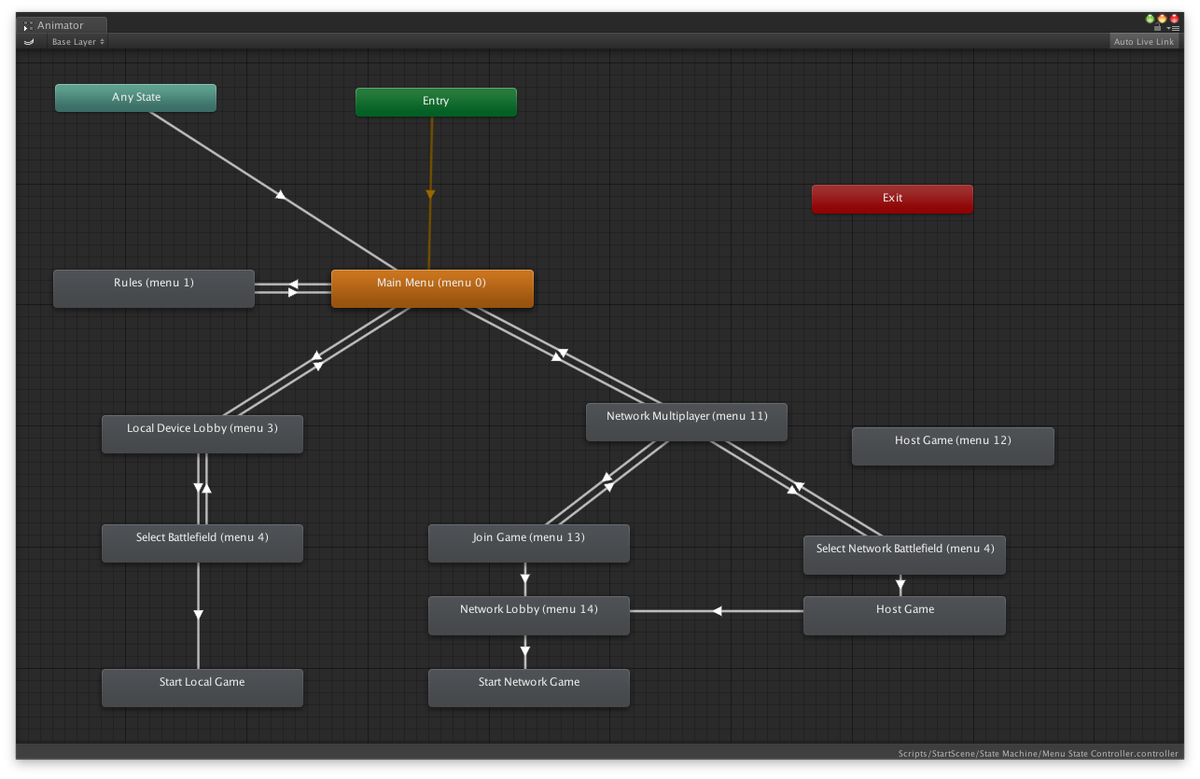Select the Any State node
This screenshot has height=779, width=1200.
click(x=136, y=98)
